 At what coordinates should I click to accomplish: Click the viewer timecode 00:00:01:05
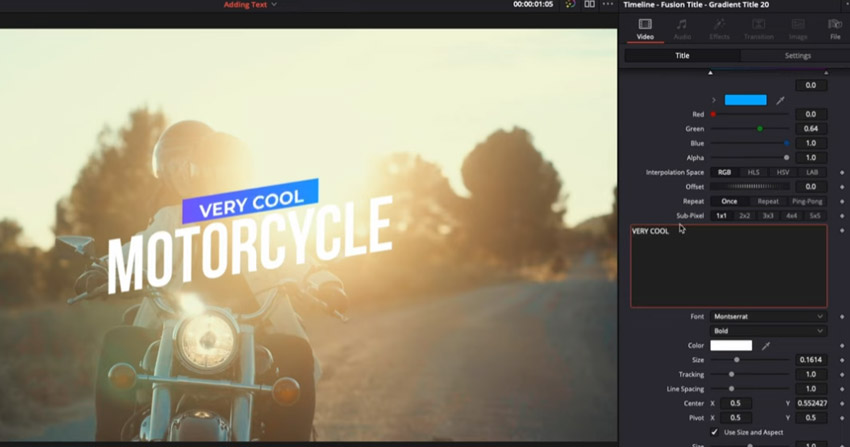pyautogui.click(x=533, y=4)
